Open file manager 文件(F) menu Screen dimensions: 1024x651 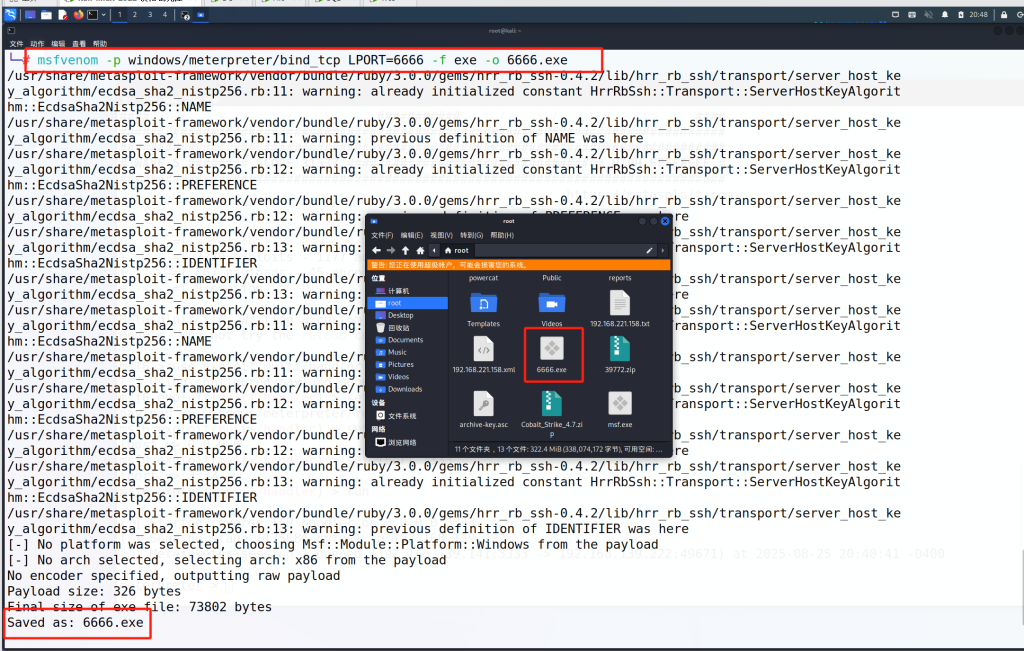382,235
